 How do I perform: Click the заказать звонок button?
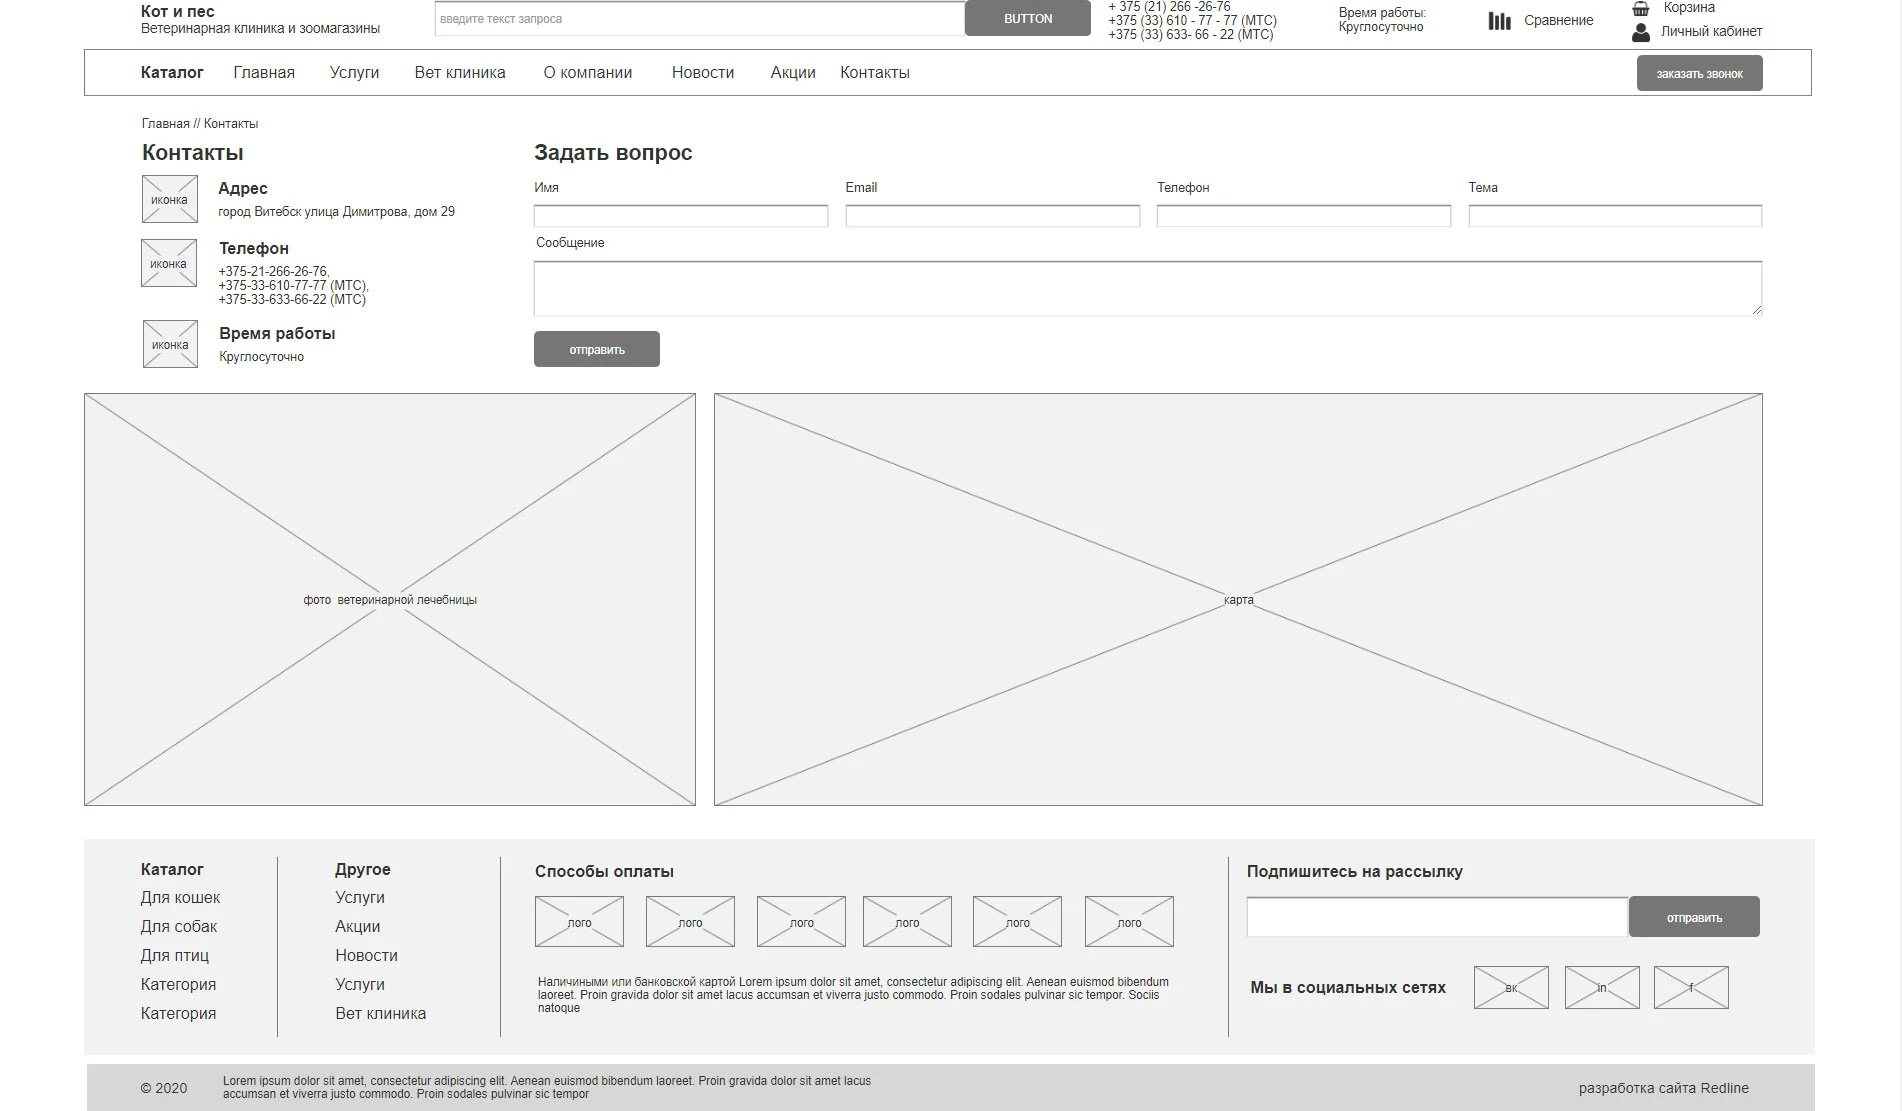click(x=1700, y=73)
